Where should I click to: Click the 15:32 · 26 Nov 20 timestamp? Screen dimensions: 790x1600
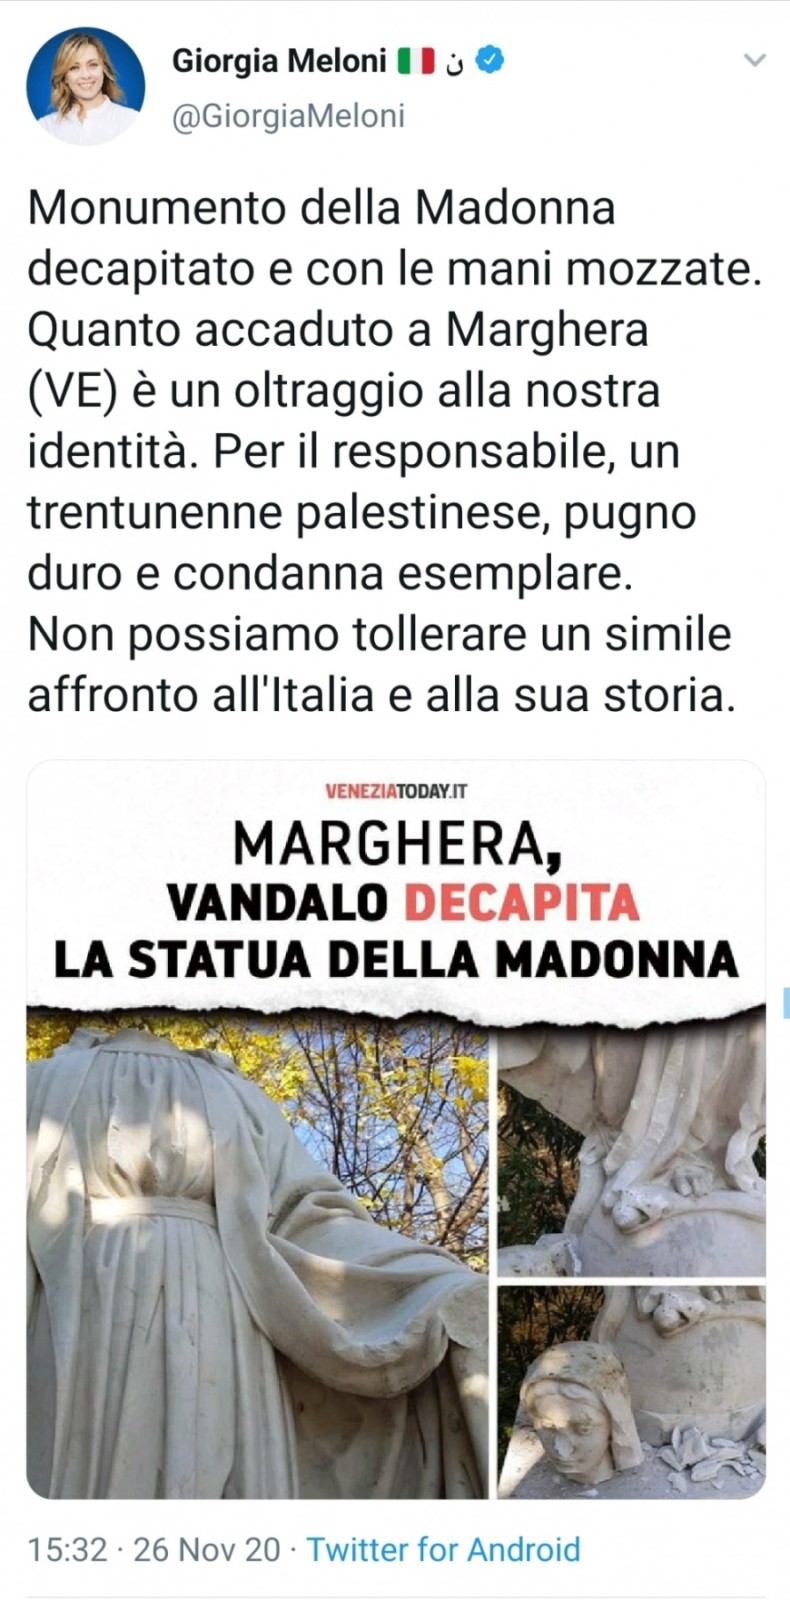click(154, 1550)
